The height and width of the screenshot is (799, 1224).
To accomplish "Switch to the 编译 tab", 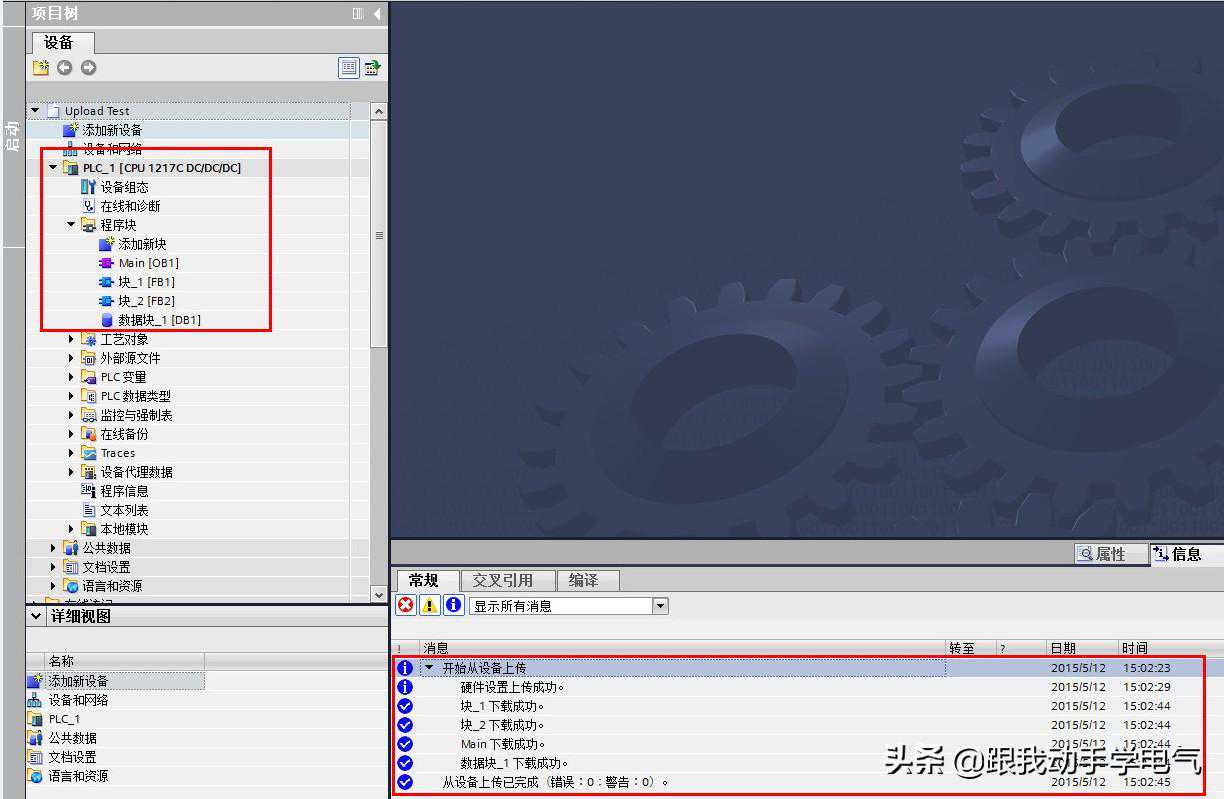I will tap(583, 580).
